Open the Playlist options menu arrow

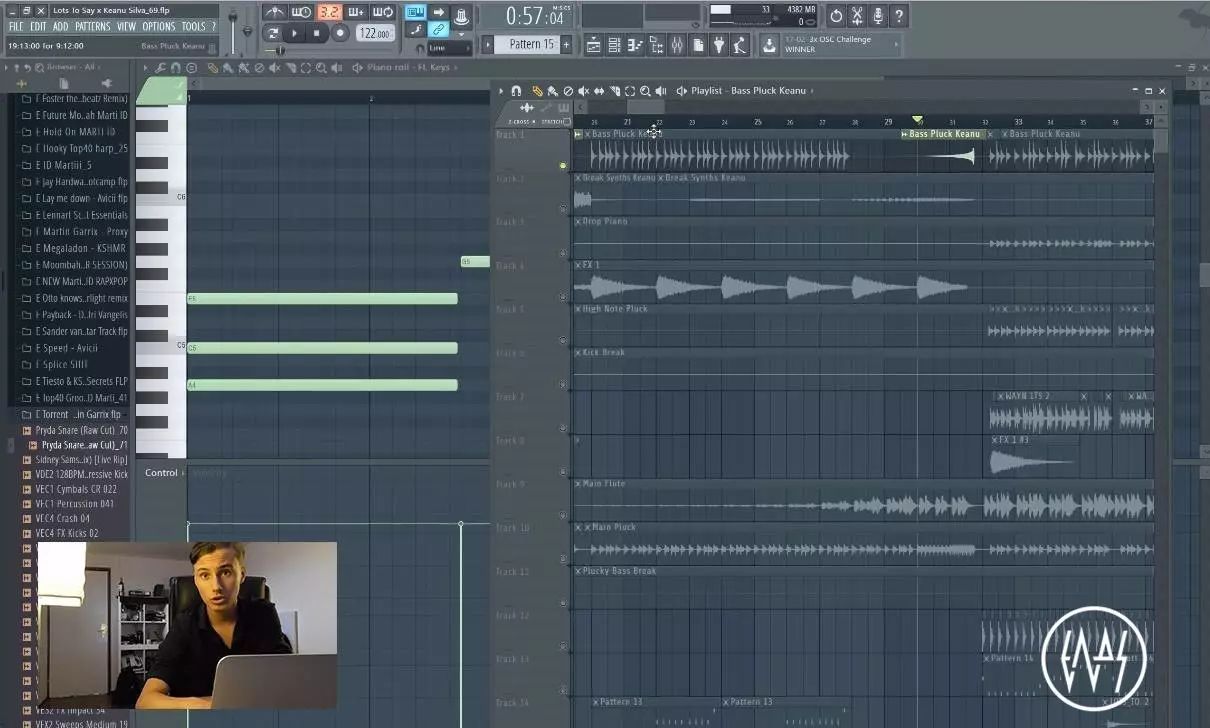(x=501, y=91)
